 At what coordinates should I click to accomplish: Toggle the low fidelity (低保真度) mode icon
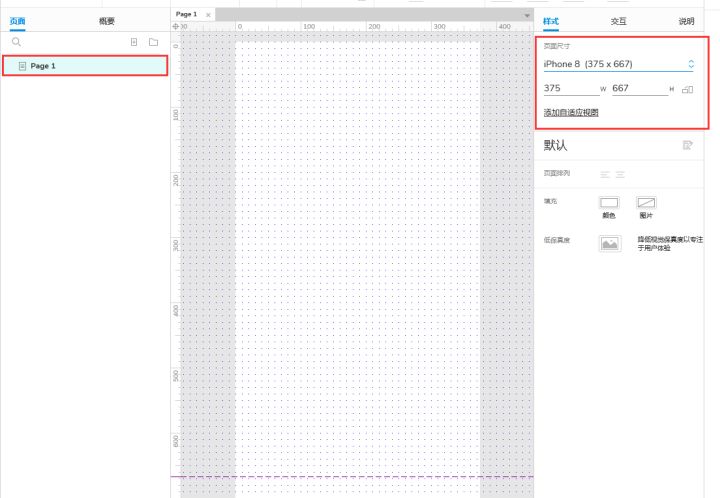[609, 243]
